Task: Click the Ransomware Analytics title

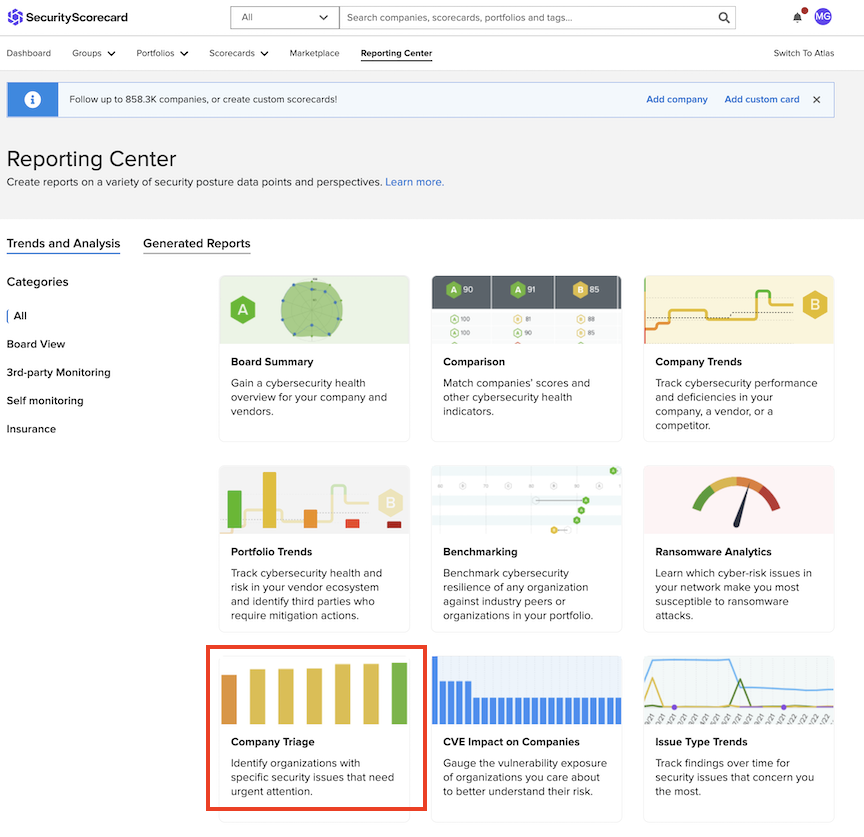Action: point(713,552)
